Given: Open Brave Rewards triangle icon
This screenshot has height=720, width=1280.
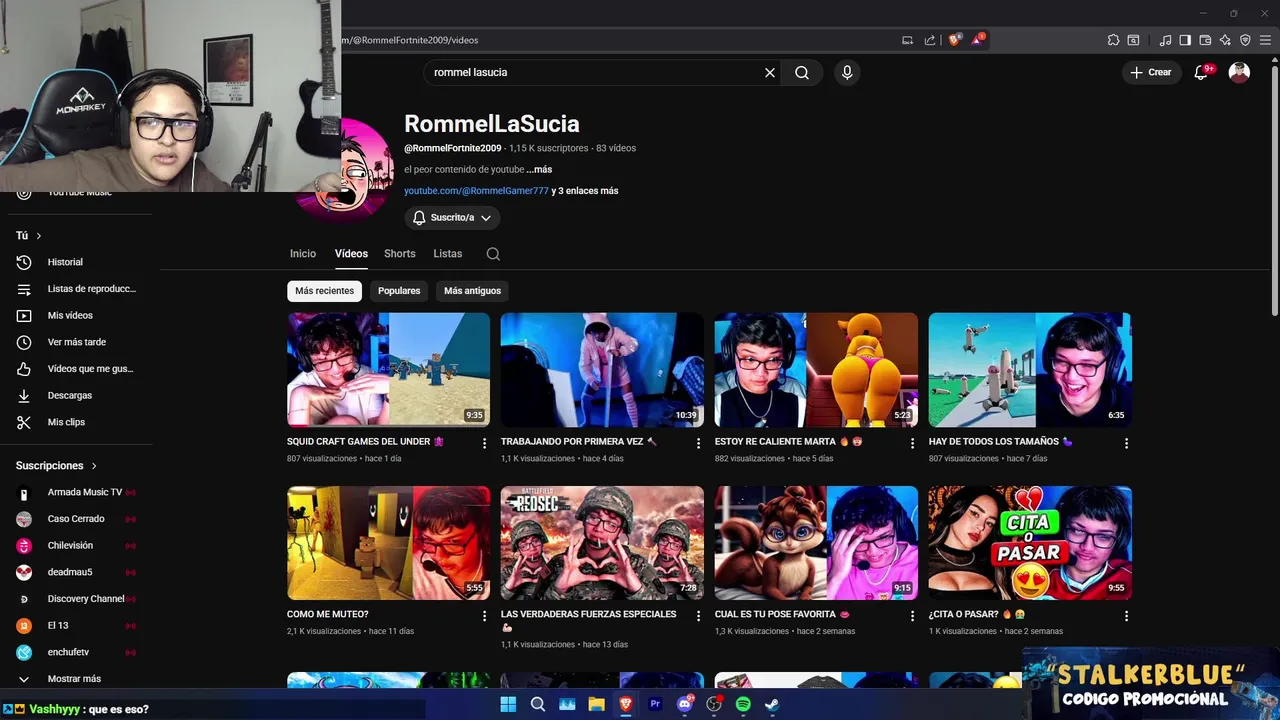Looking at the screenshot, I should tap(978, 40).
